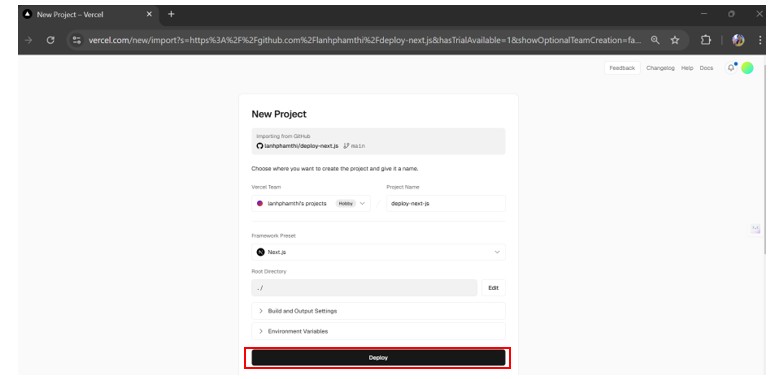Open the Chrome three-dot menu

pyautogui.click(x=760, y=41)
